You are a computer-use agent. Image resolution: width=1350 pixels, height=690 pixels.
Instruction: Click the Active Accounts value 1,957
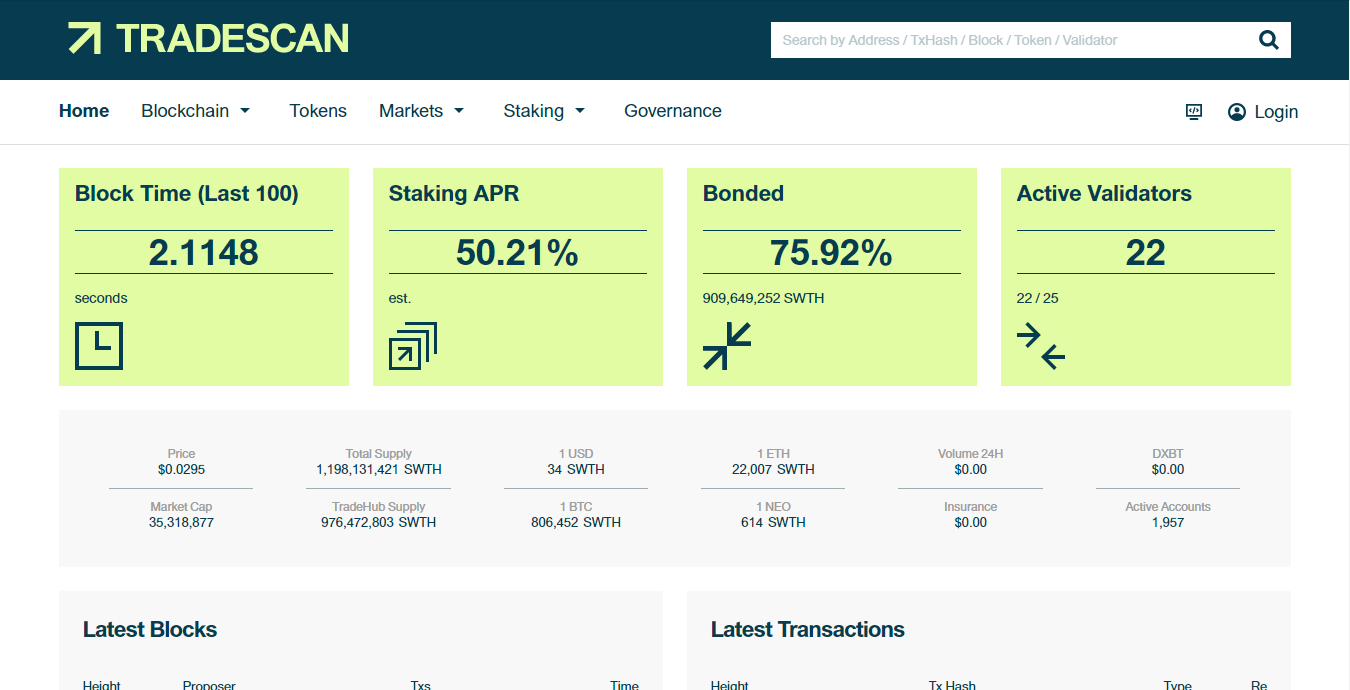(x=1168, y=522)
